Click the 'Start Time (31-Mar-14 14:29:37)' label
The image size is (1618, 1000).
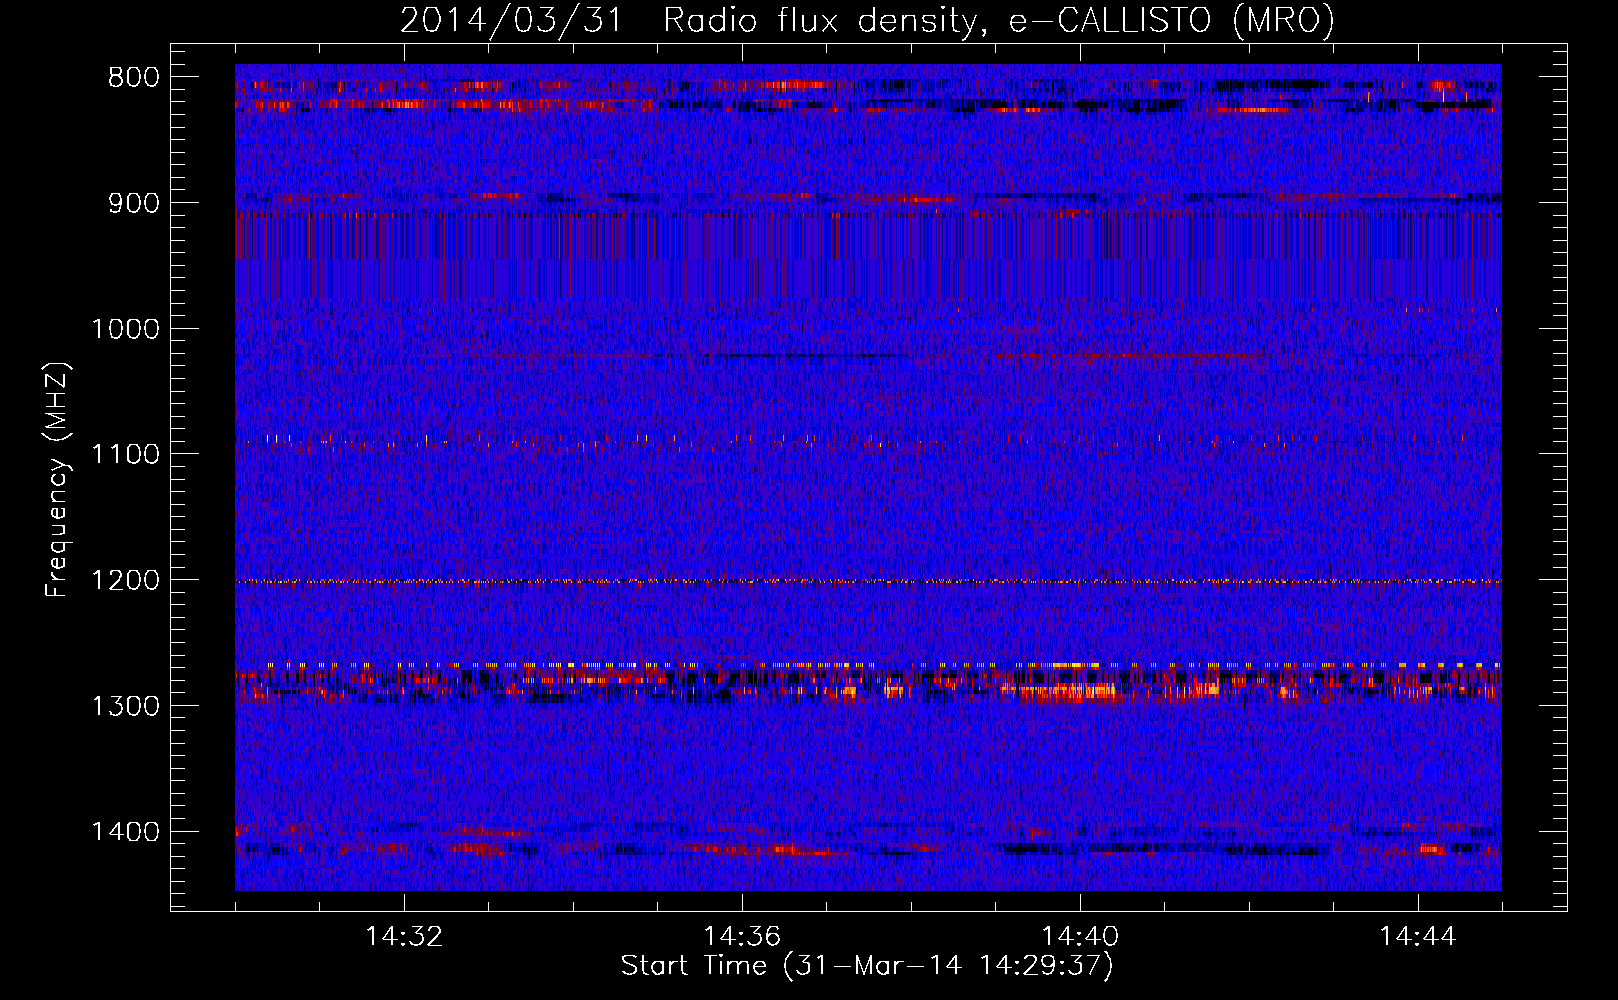pos(867,966)
